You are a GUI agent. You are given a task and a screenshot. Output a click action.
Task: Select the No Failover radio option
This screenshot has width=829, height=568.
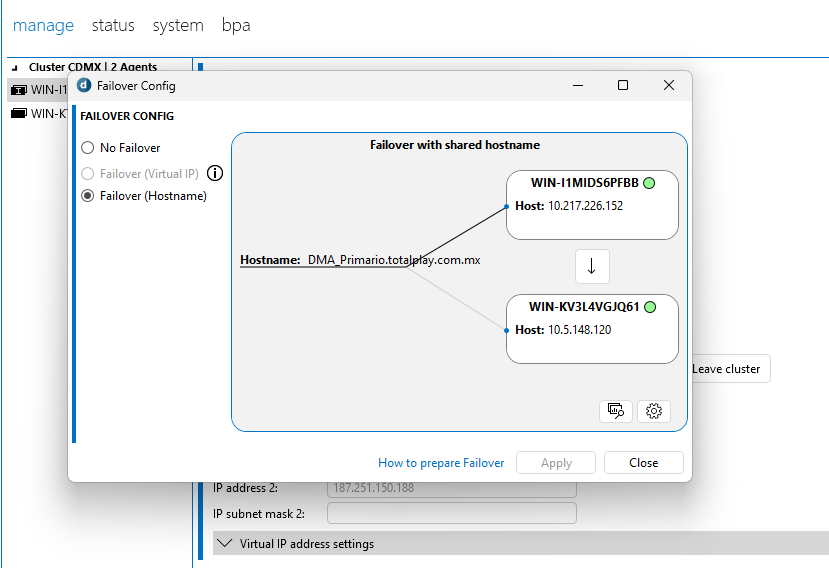(x=88, y=148)
